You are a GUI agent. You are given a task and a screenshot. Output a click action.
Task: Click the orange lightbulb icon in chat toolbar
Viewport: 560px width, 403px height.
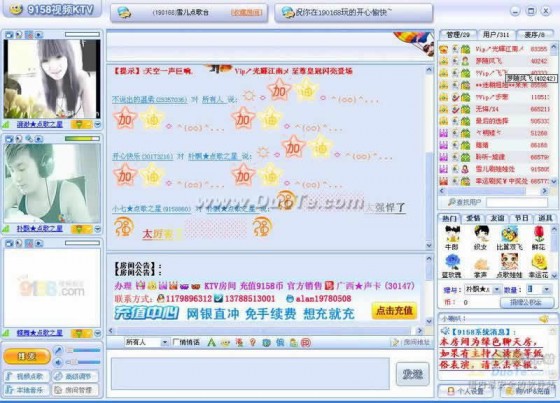[252, 343]
